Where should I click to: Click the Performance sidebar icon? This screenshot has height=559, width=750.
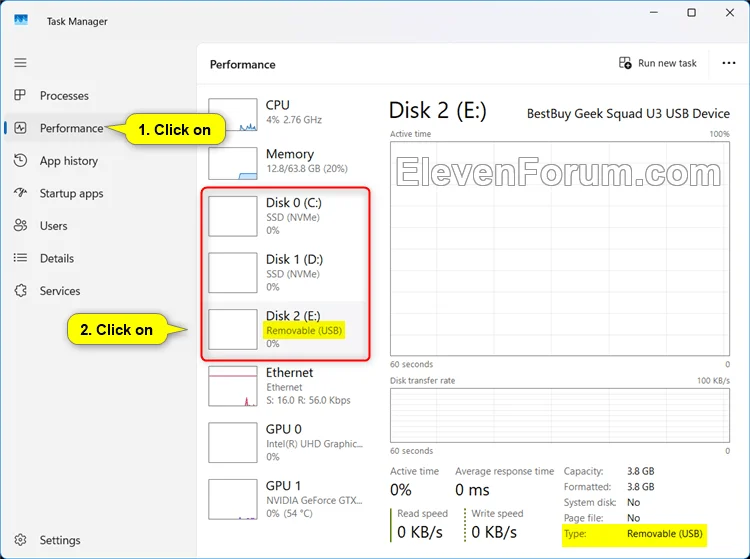coord(20,128)
